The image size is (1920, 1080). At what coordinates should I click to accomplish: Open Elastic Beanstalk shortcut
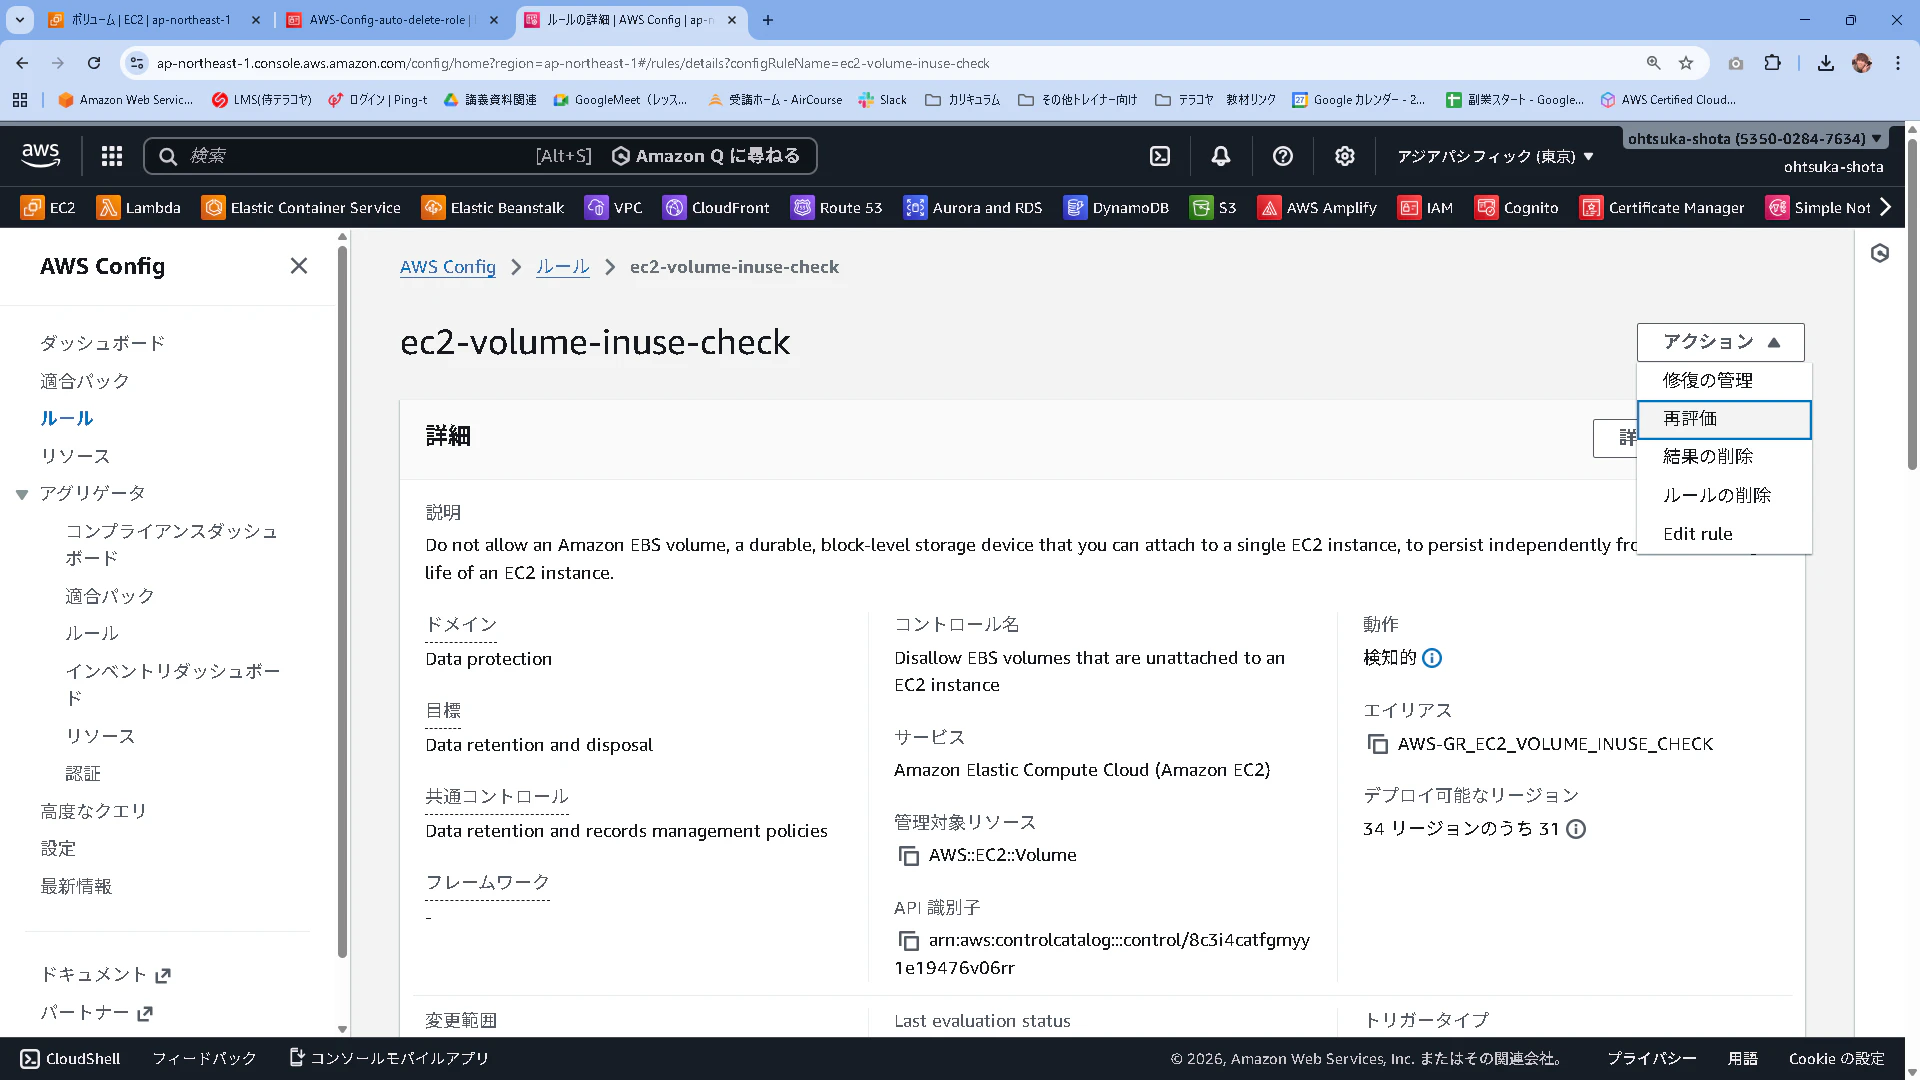[x=493, y=208]
